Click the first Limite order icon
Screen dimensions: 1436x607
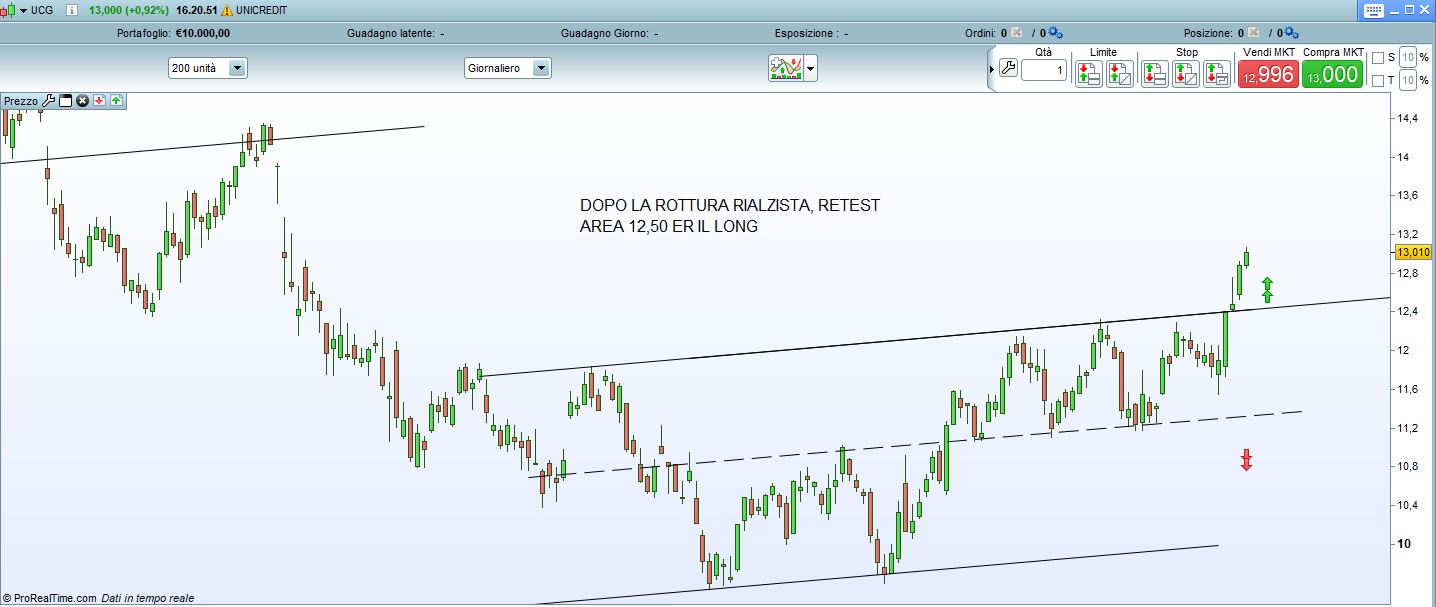(1088, 73)
